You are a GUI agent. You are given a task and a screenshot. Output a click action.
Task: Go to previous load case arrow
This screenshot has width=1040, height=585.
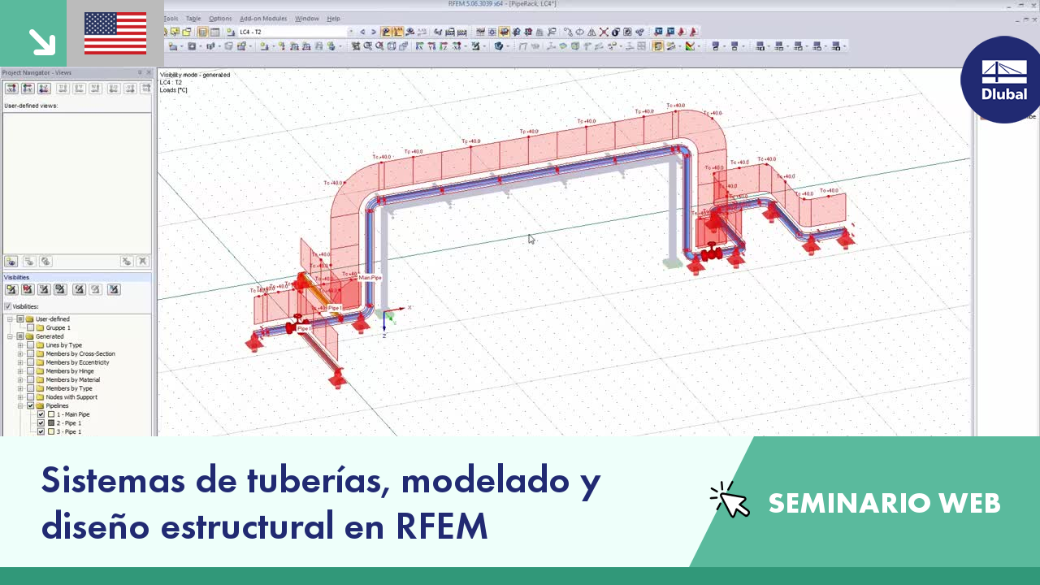click(362, 32)
